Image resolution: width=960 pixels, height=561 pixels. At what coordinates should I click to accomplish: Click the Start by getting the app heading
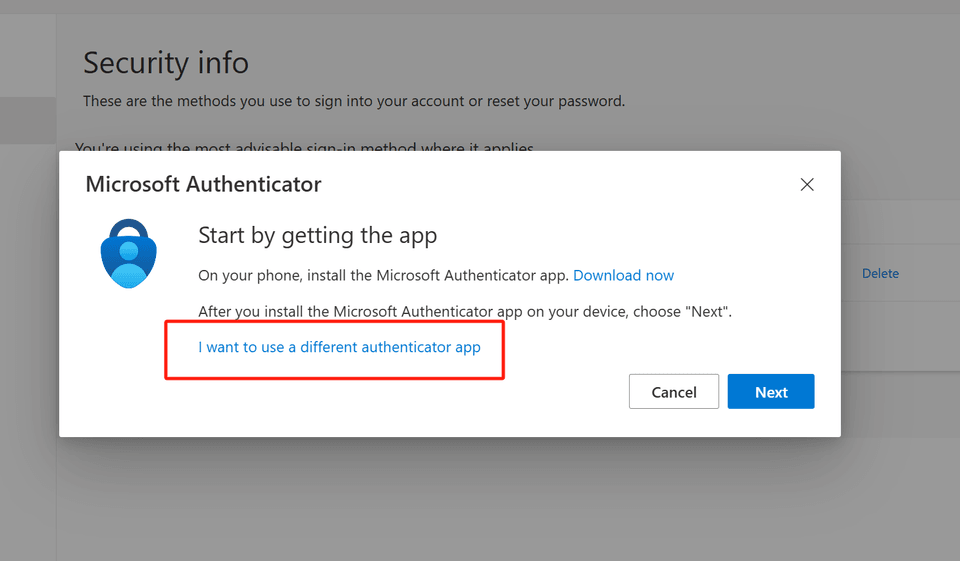point(317,235)
